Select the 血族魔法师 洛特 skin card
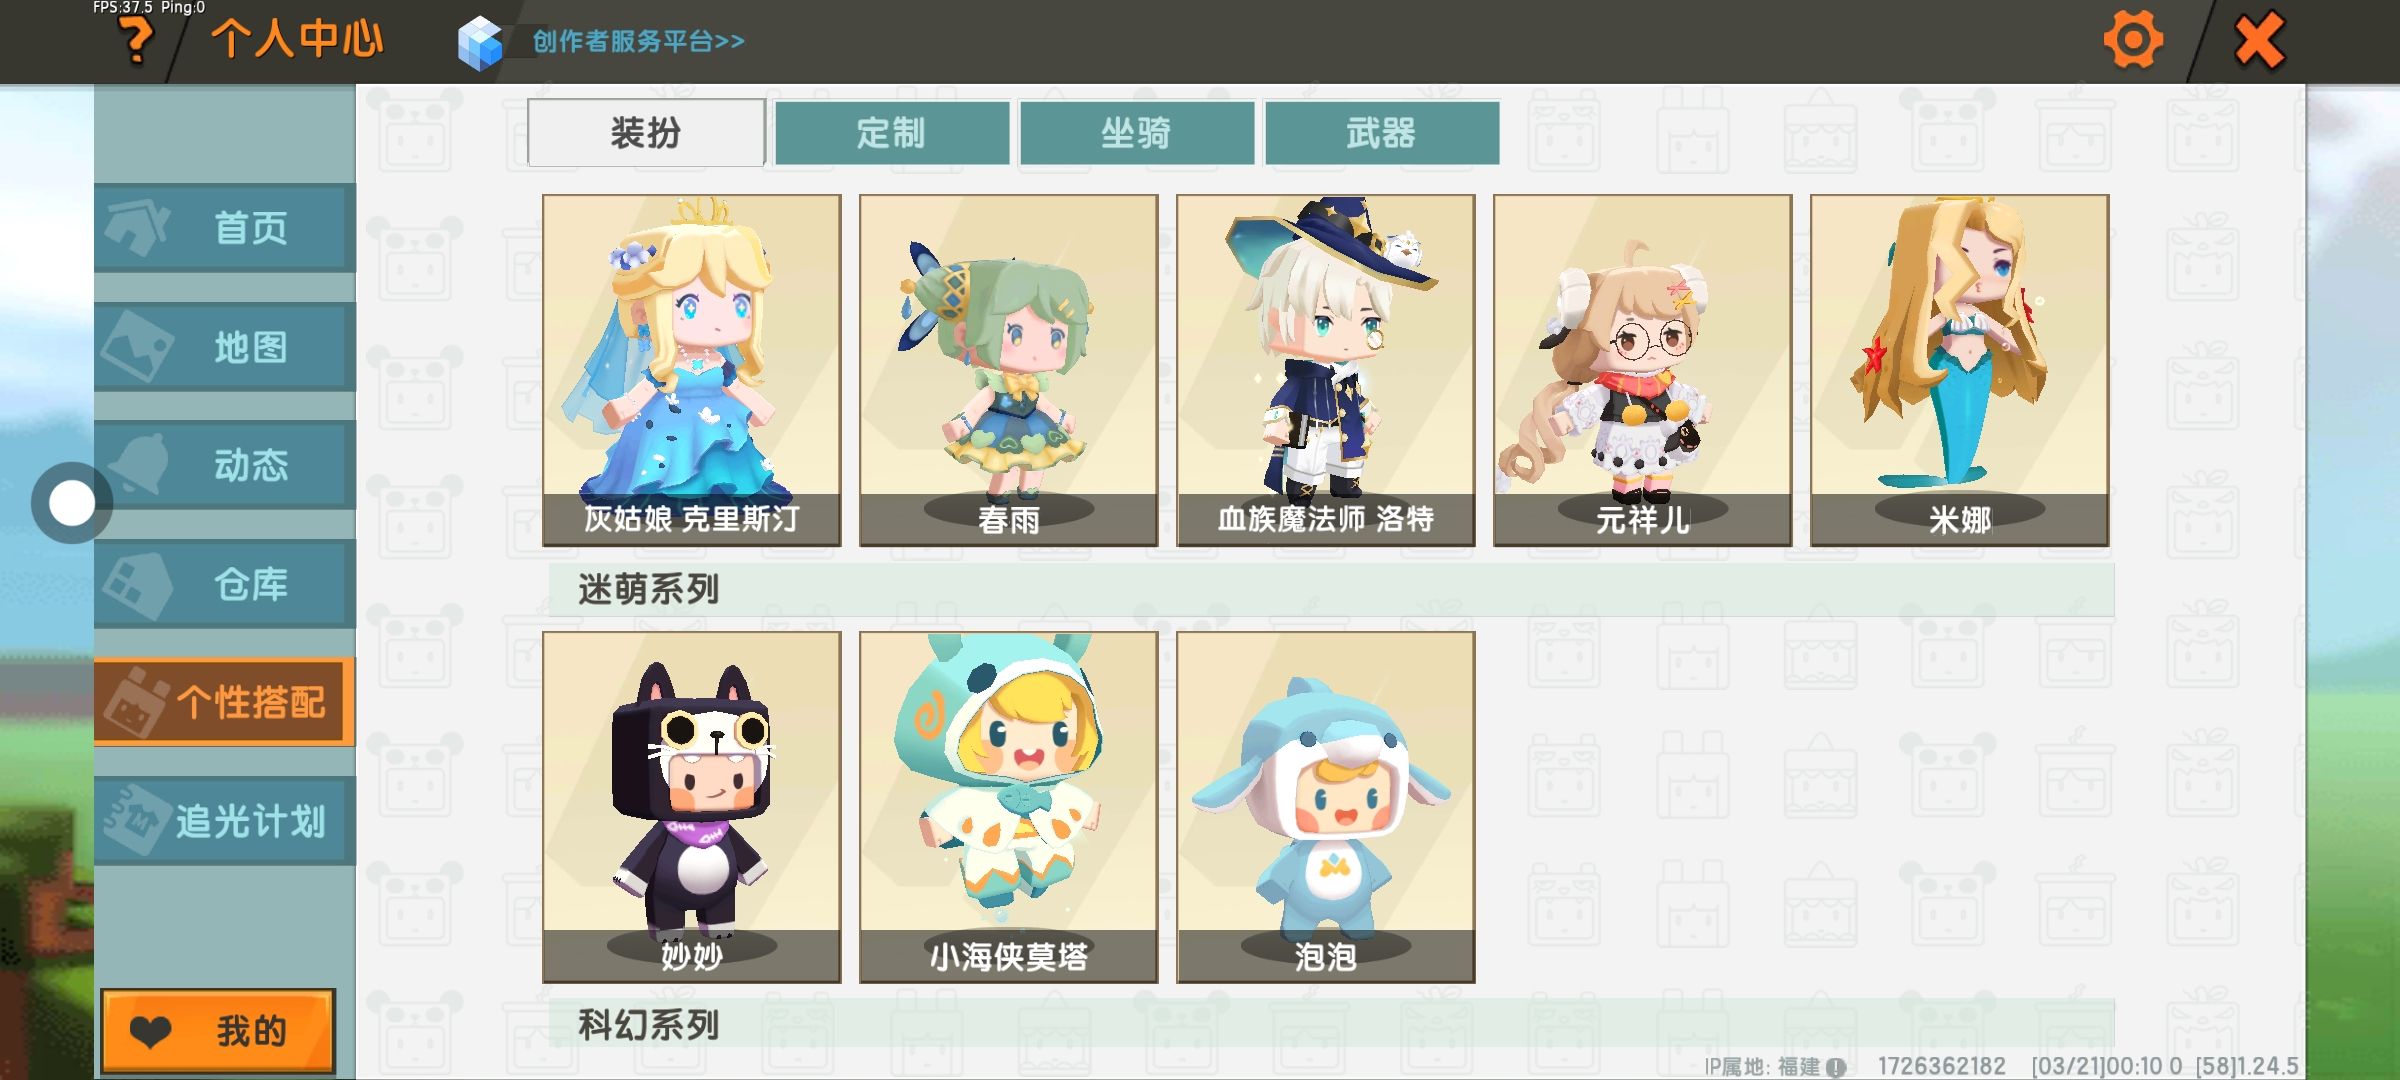Viewport: 2400px width, 1080px height. [x=1326, y=370]
